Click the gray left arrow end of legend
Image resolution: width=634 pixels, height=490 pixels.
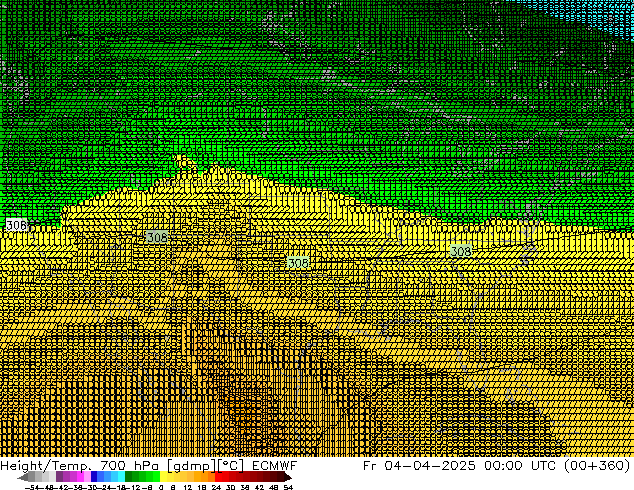pos(22,478)
